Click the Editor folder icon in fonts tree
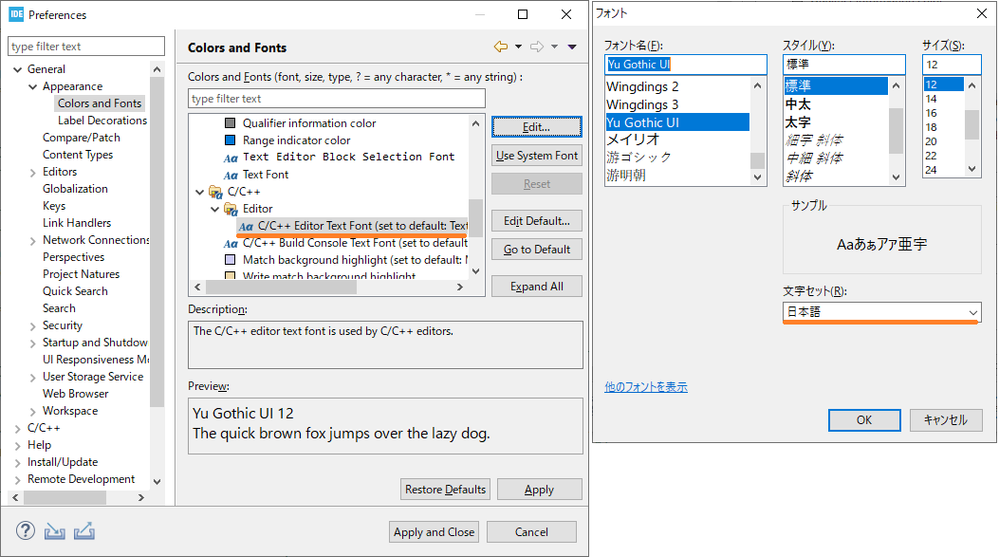Screen dimensions: 999x557 tap(231, 208)
